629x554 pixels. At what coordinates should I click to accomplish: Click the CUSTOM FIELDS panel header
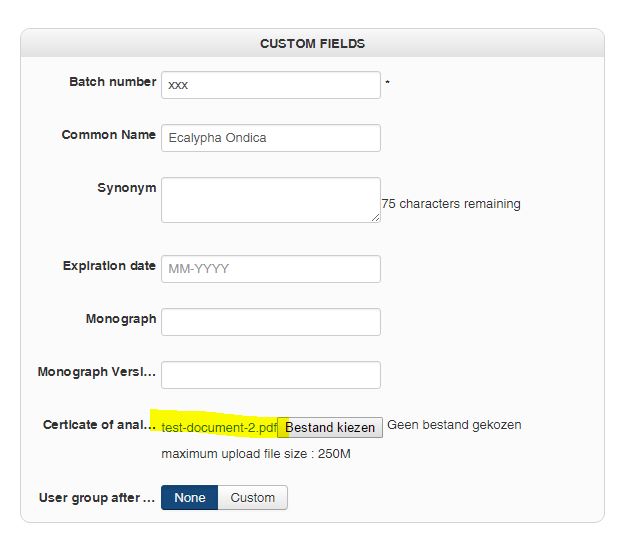(x=312, y=44)
